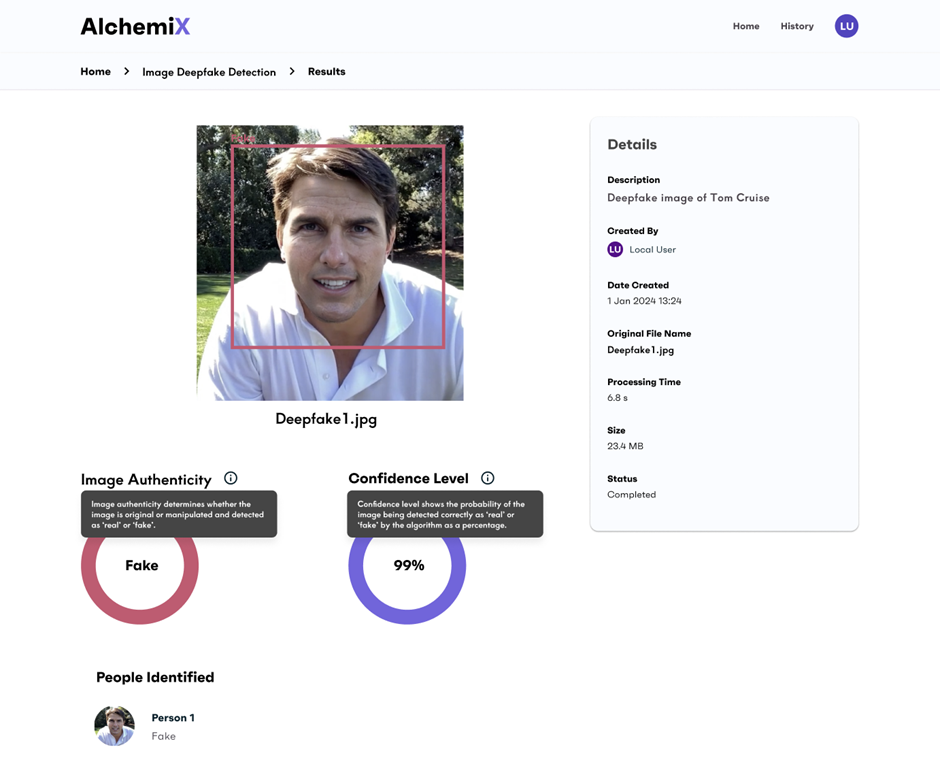
Task: Open the Deepfake1.jpg preview image
Action: [x=330, y=262]
